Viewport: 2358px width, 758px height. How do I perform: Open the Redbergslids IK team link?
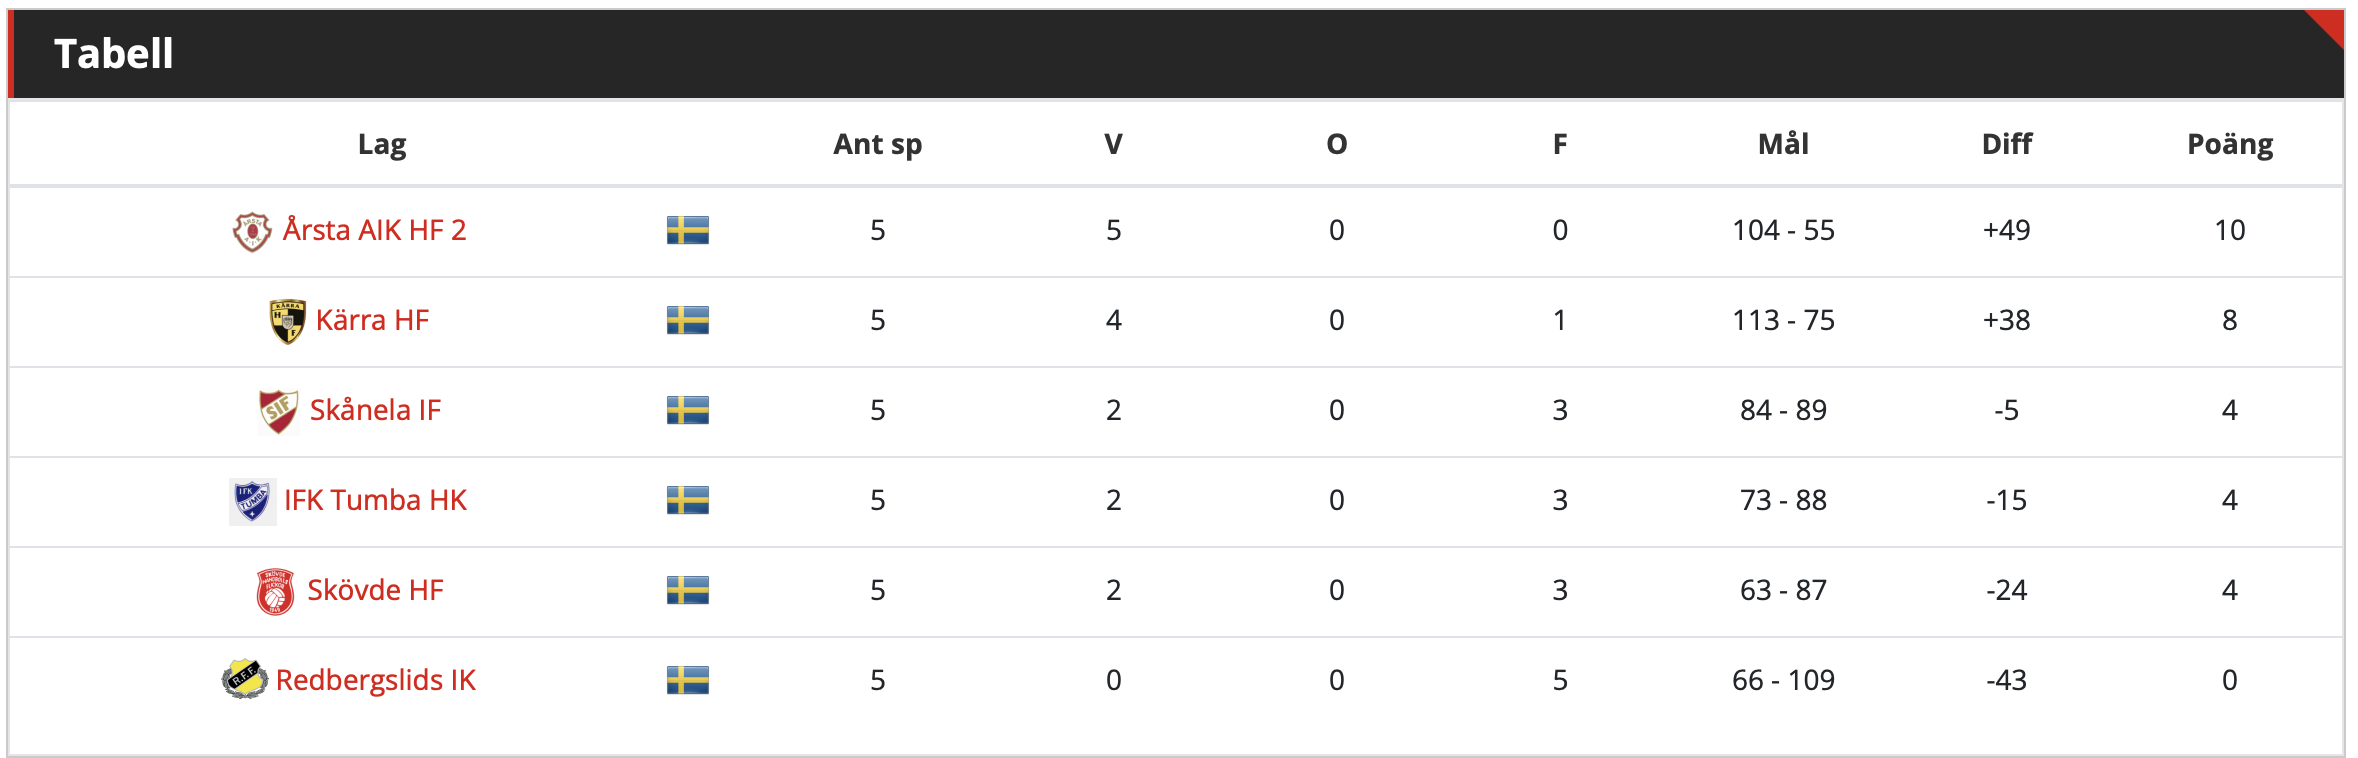(x=376, y=680)
